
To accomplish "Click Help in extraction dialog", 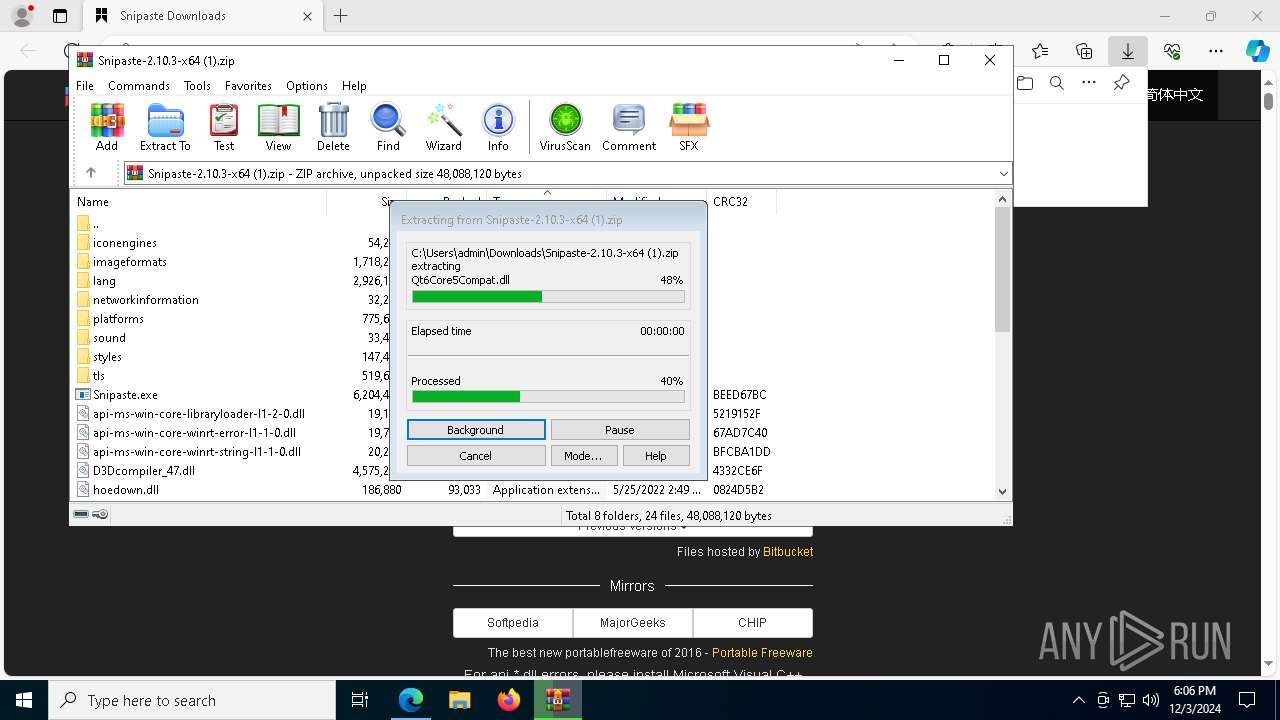I will [656, 456].
